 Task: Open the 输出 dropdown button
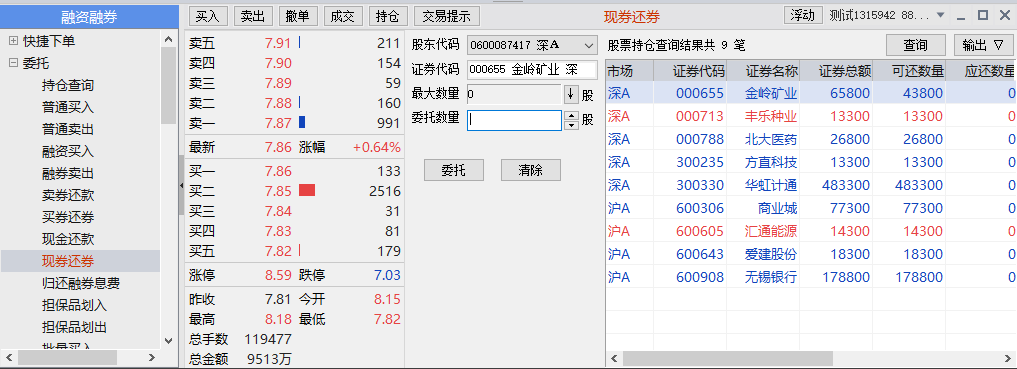(x=983, y=45)
